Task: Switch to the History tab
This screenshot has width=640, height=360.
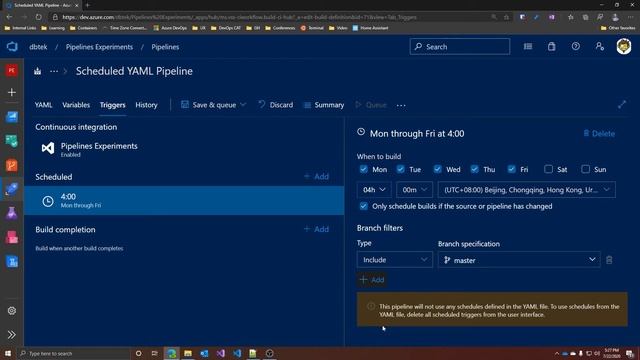Action: pos(146,105)
